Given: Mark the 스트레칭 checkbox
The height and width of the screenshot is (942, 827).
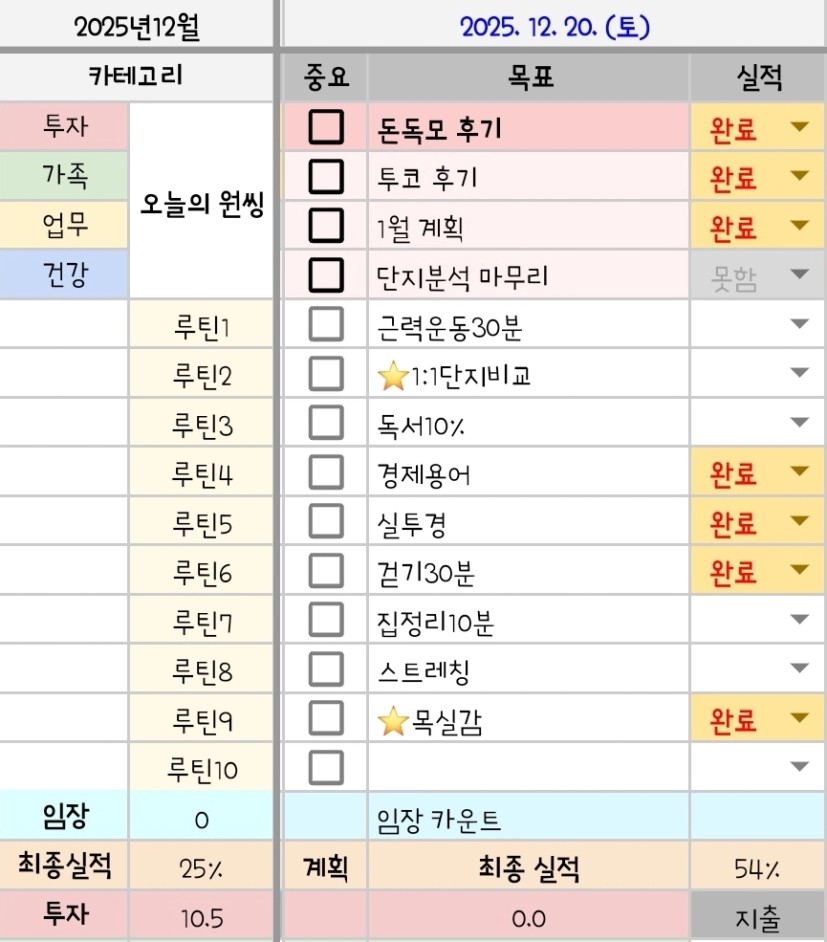Looking at the screenshot, I should point(326,669).
